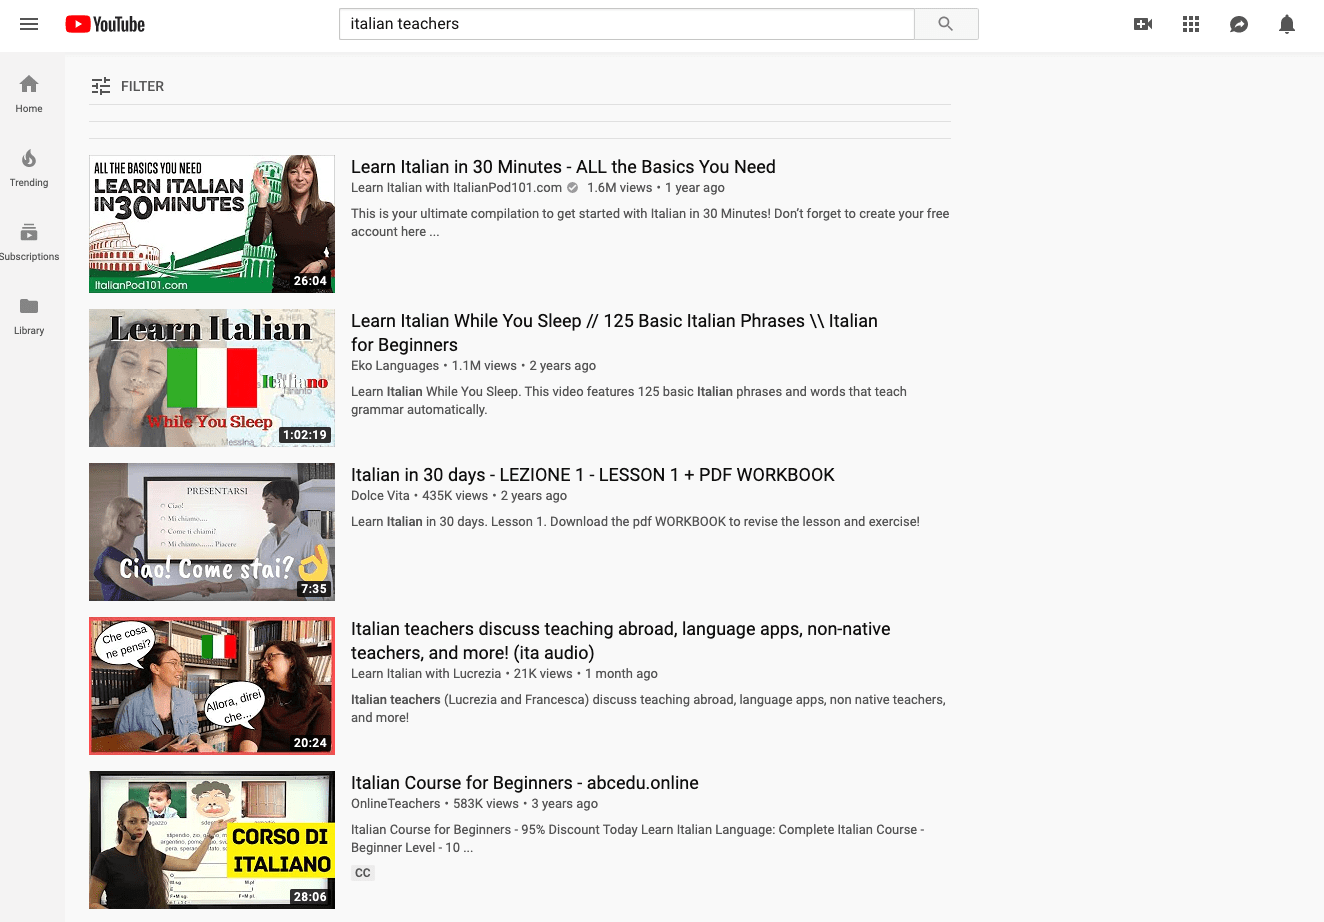Open the messages share bubble icon

(1239, 24)
